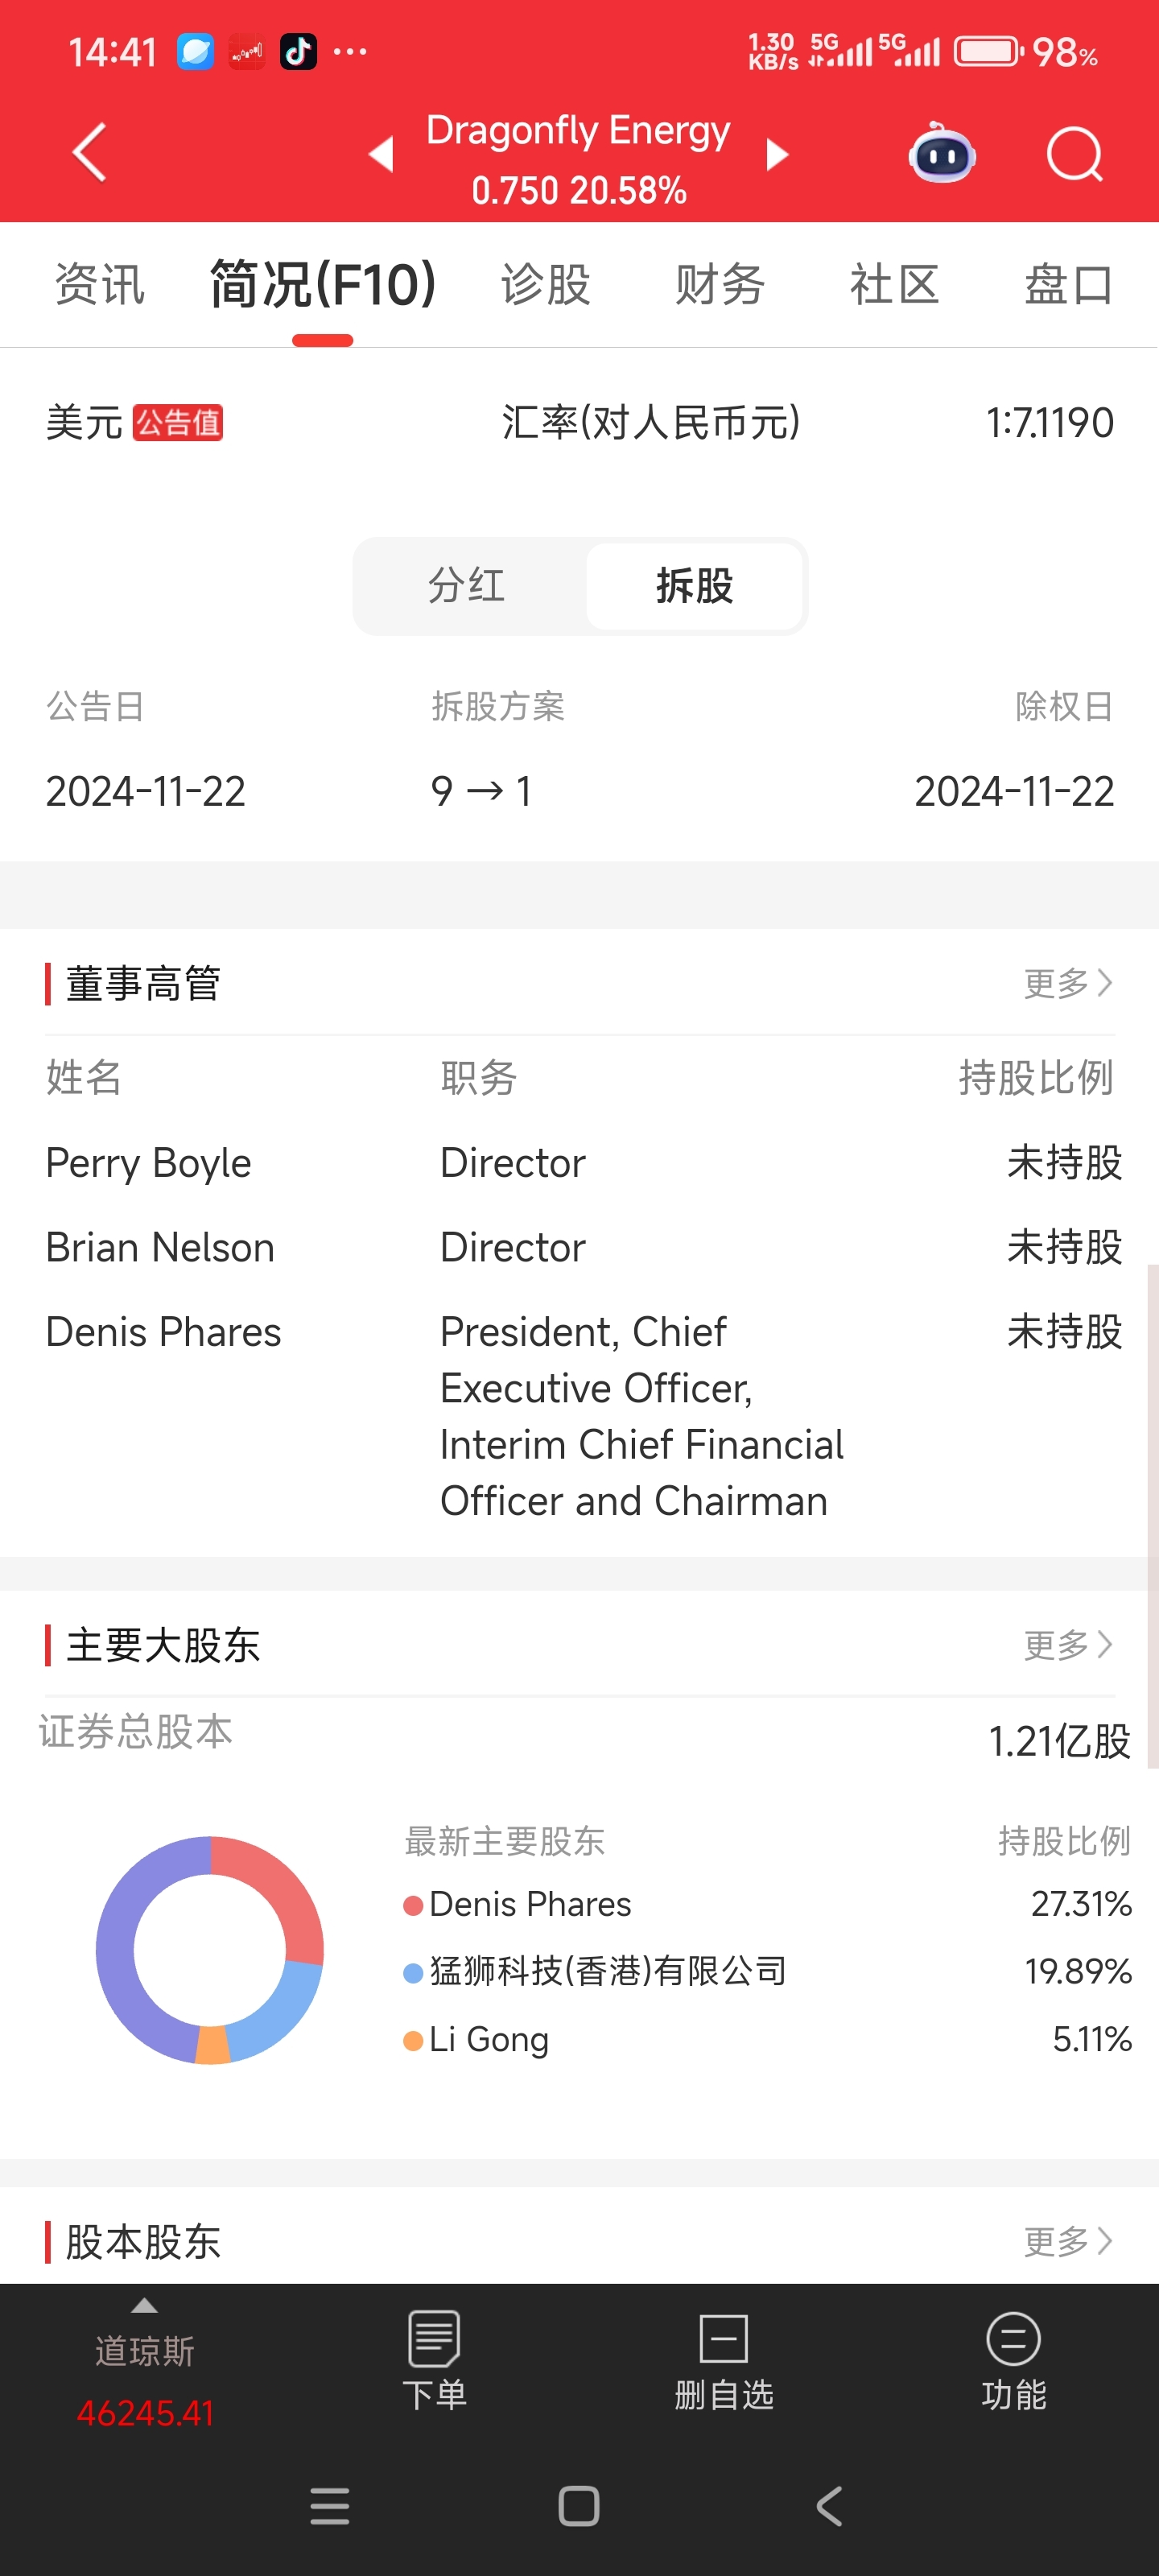The image size is (1159, 2576).
Task: Open the 诊股 stock diagnosis tab
Action: click(x=546, y=285)
